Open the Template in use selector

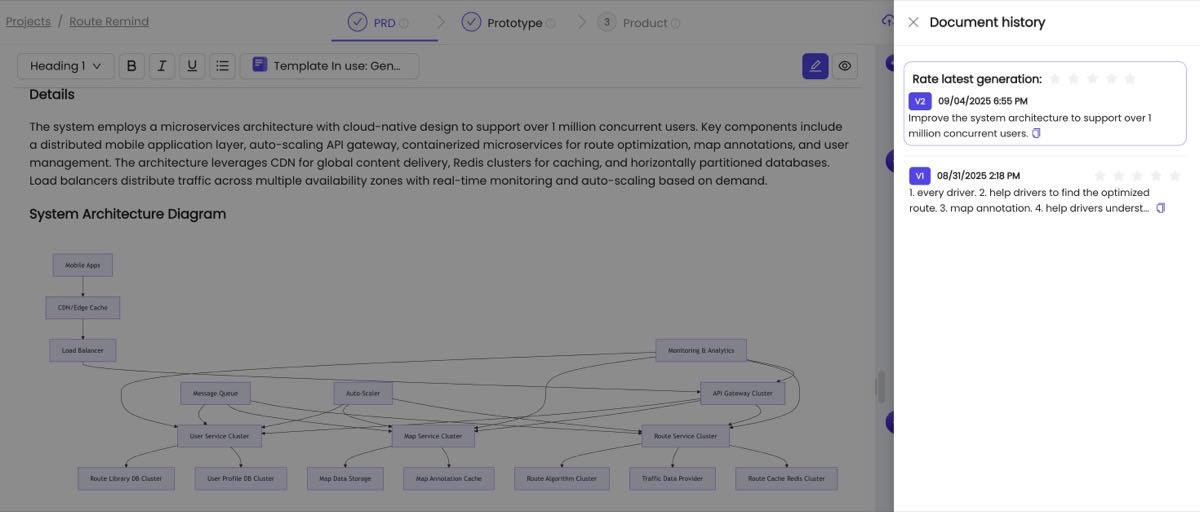pyautogui.click(x=329, y=66)
